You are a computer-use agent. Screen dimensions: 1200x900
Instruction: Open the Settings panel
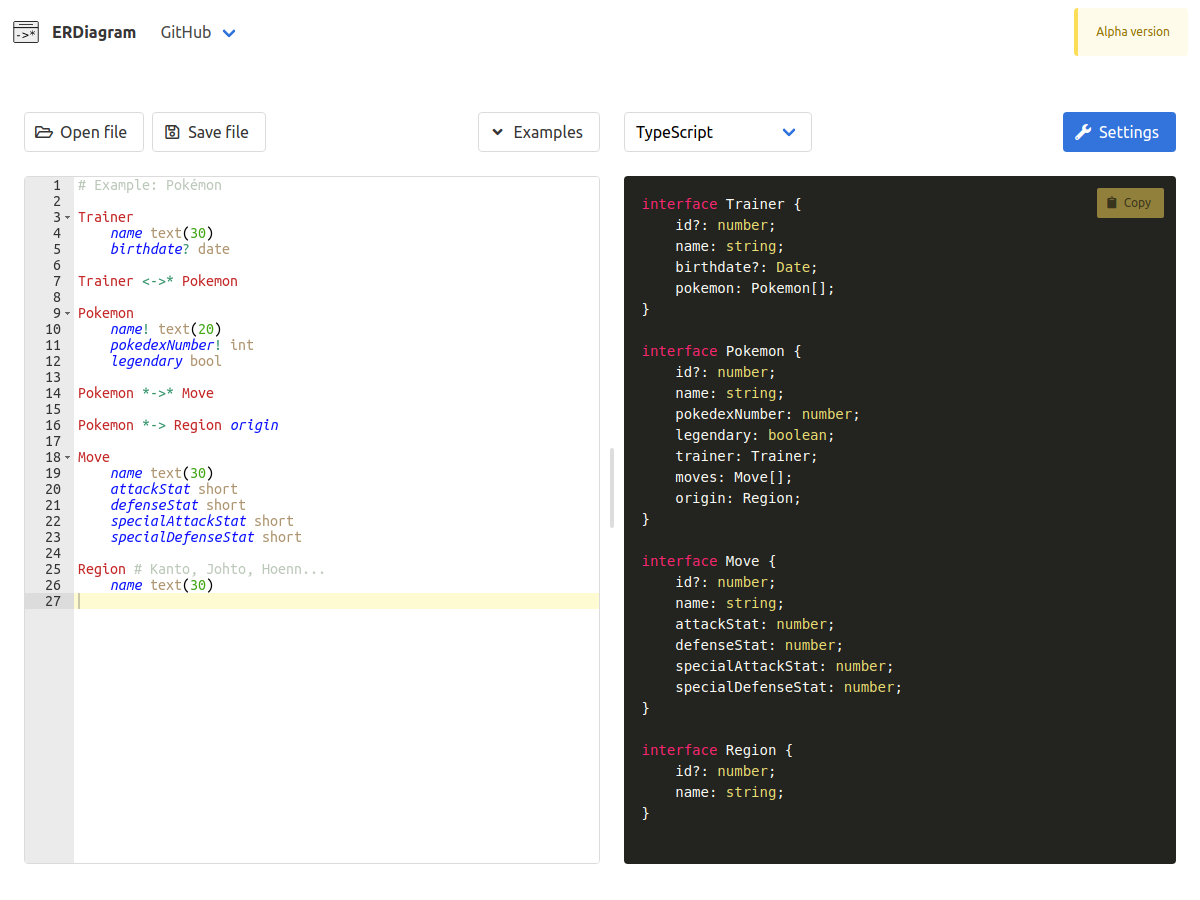point(1119,132)
